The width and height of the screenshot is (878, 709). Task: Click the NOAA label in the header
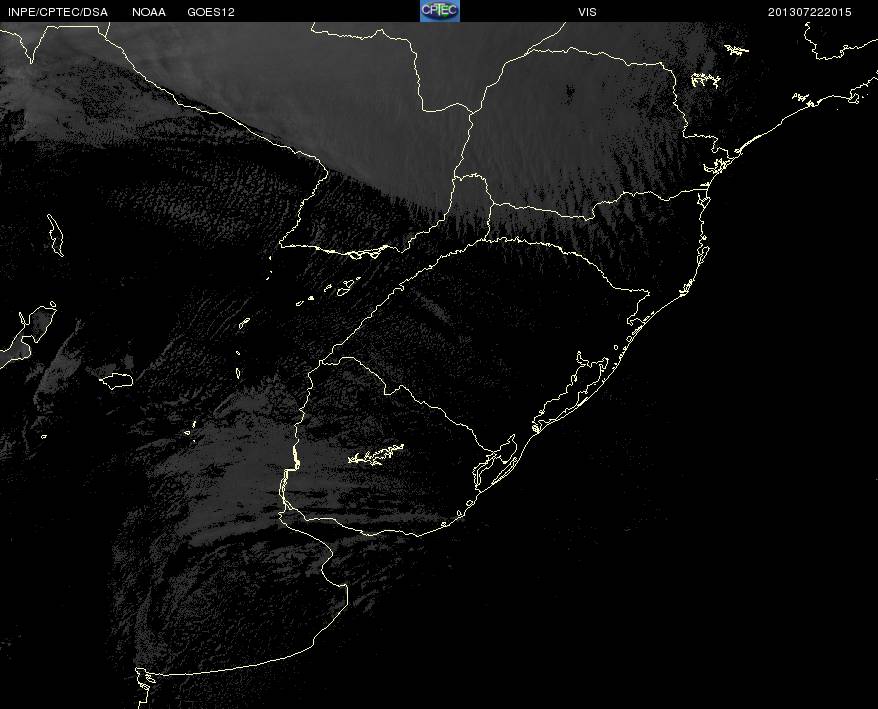click(x=149, y=12)
